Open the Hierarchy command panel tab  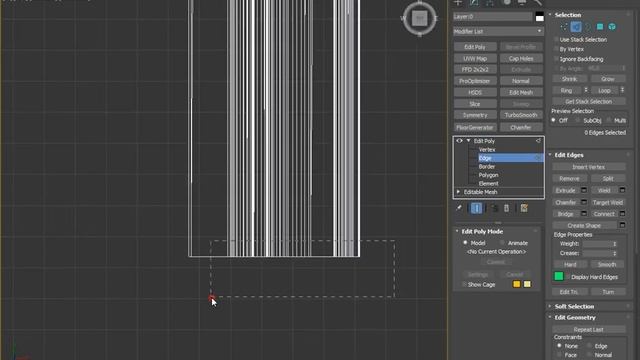pyautogui.click(x=490, y=2)
